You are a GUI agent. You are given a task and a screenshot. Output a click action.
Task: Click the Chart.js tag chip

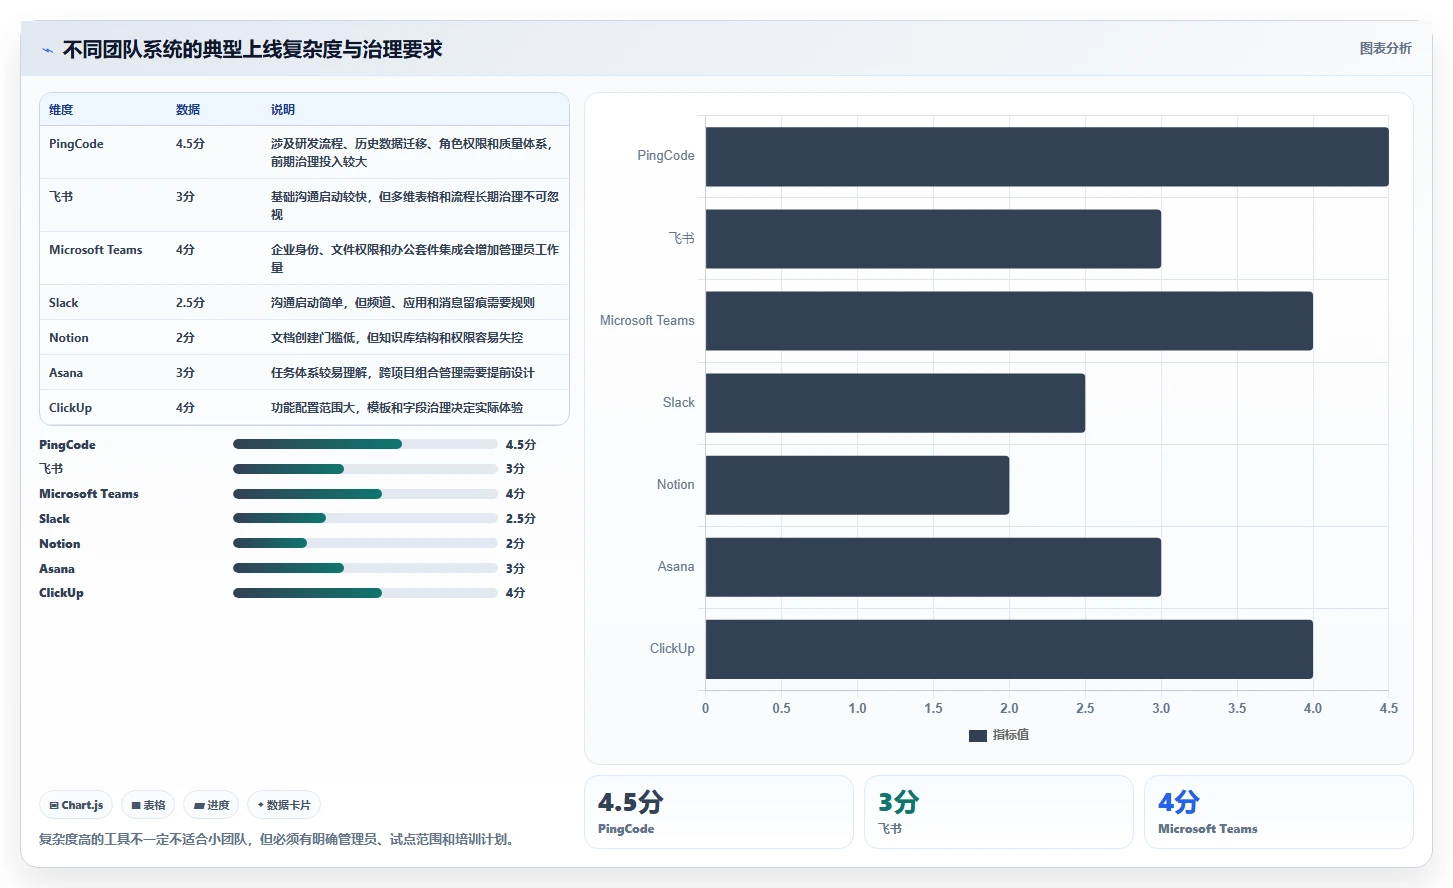[76, 805]
